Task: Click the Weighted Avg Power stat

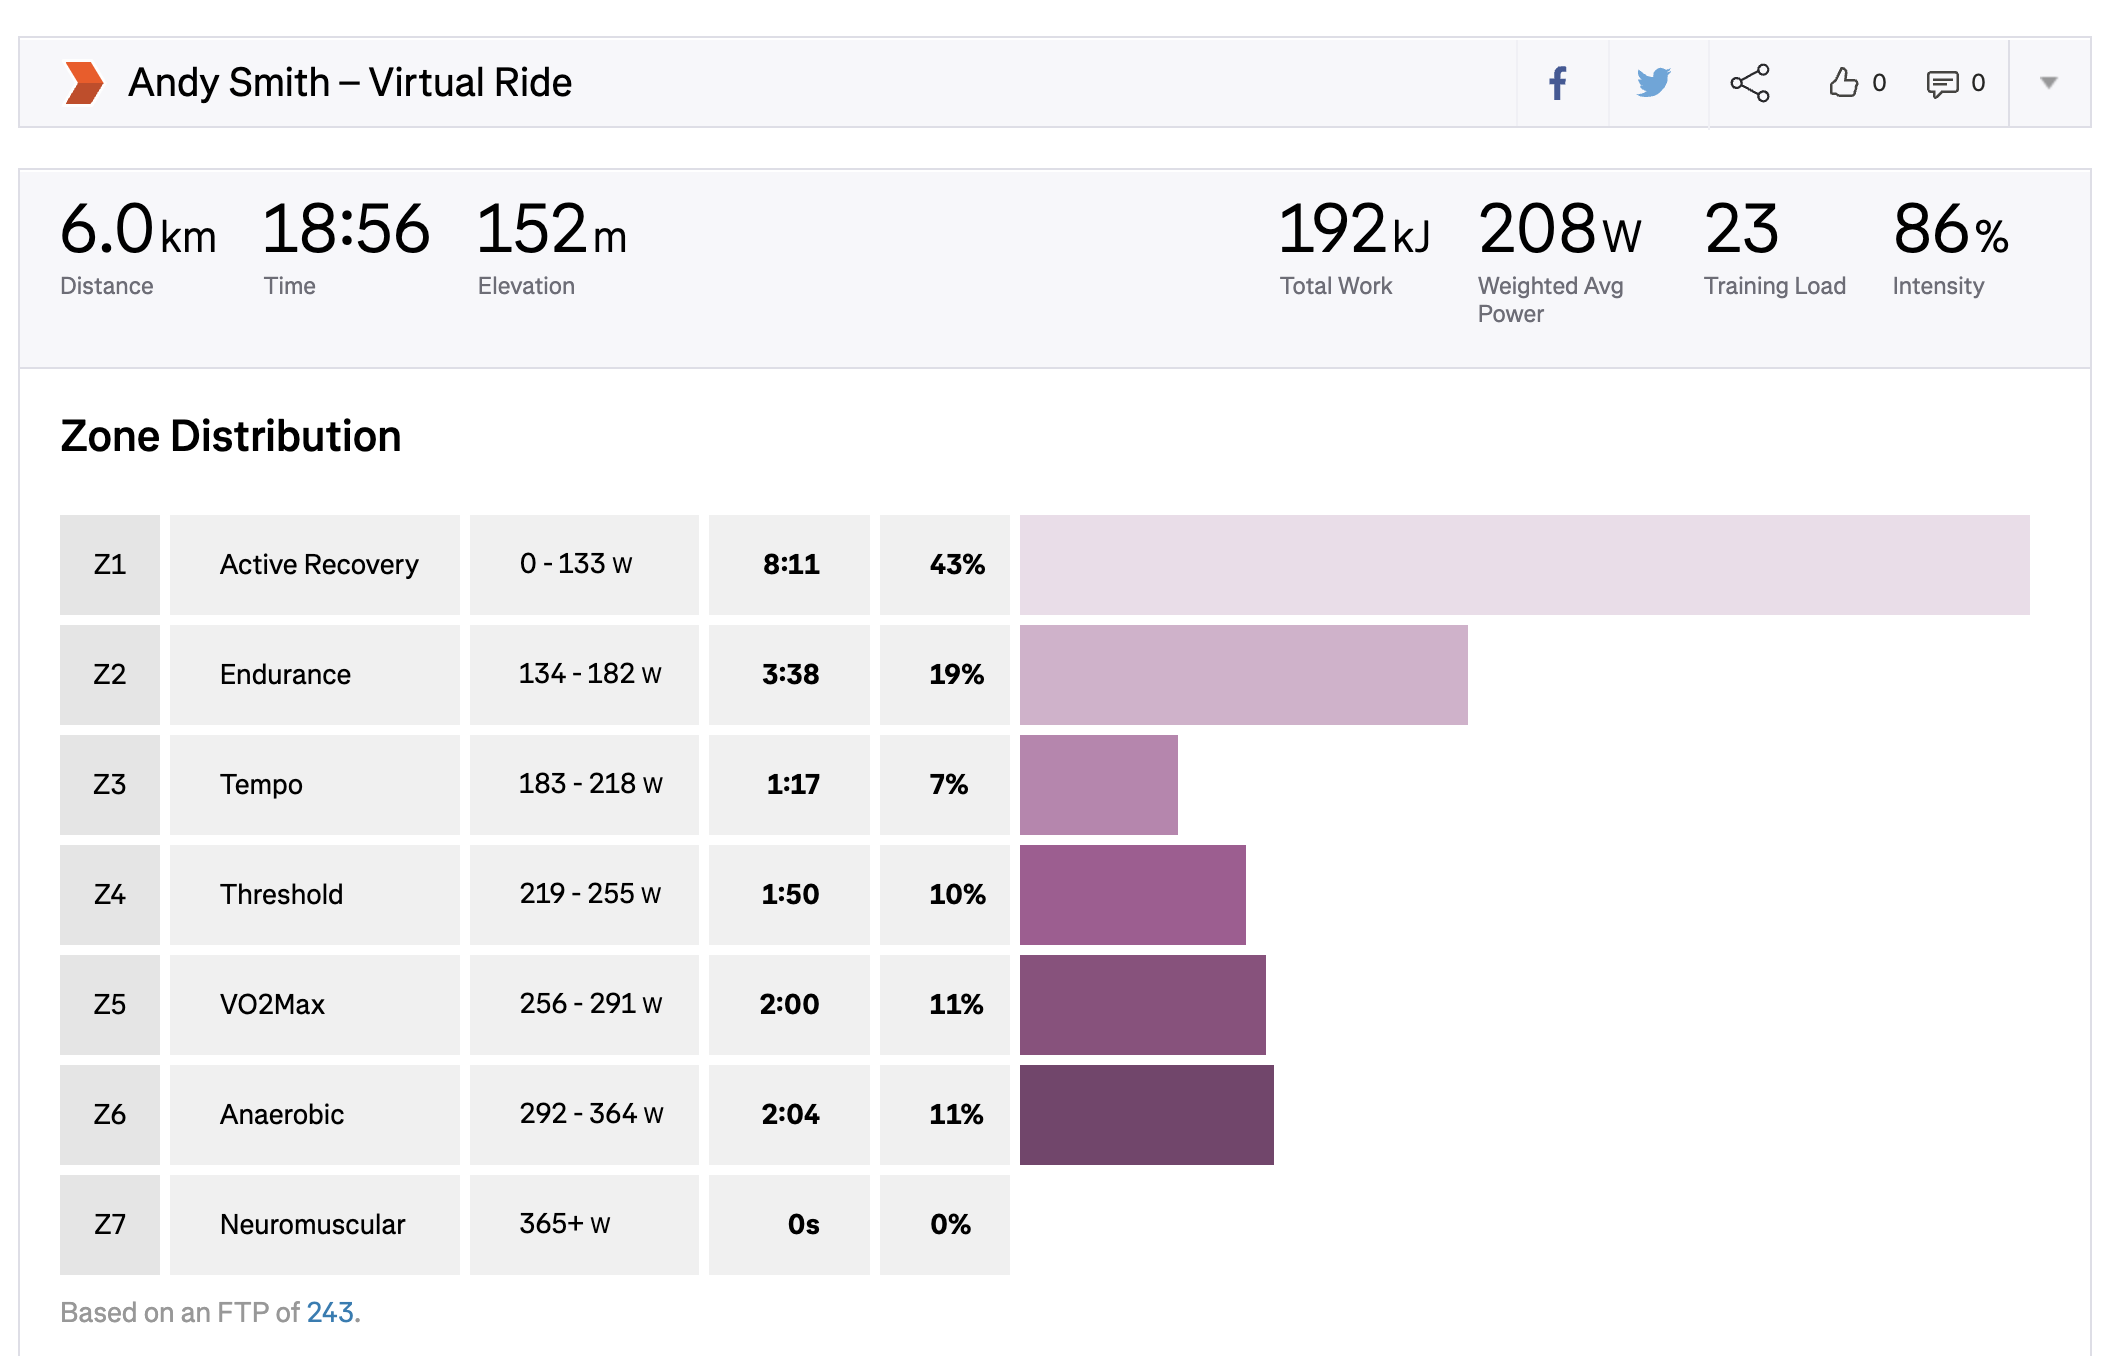Action: [1560, 260]
